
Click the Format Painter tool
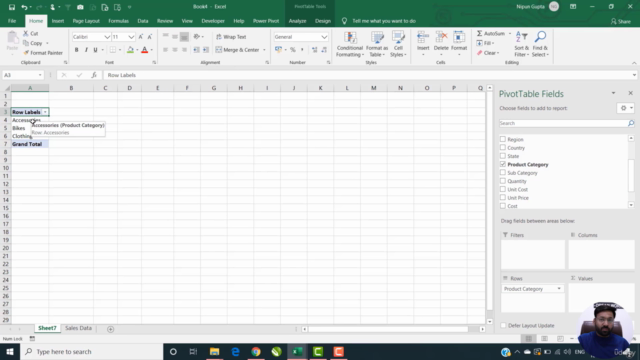coord(43,53)
